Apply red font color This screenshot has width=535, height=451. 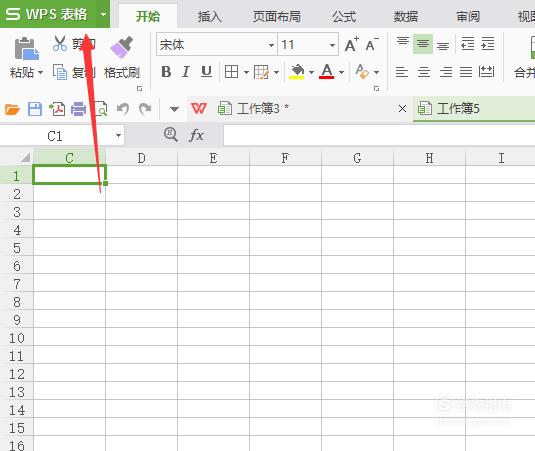point(327,72)
